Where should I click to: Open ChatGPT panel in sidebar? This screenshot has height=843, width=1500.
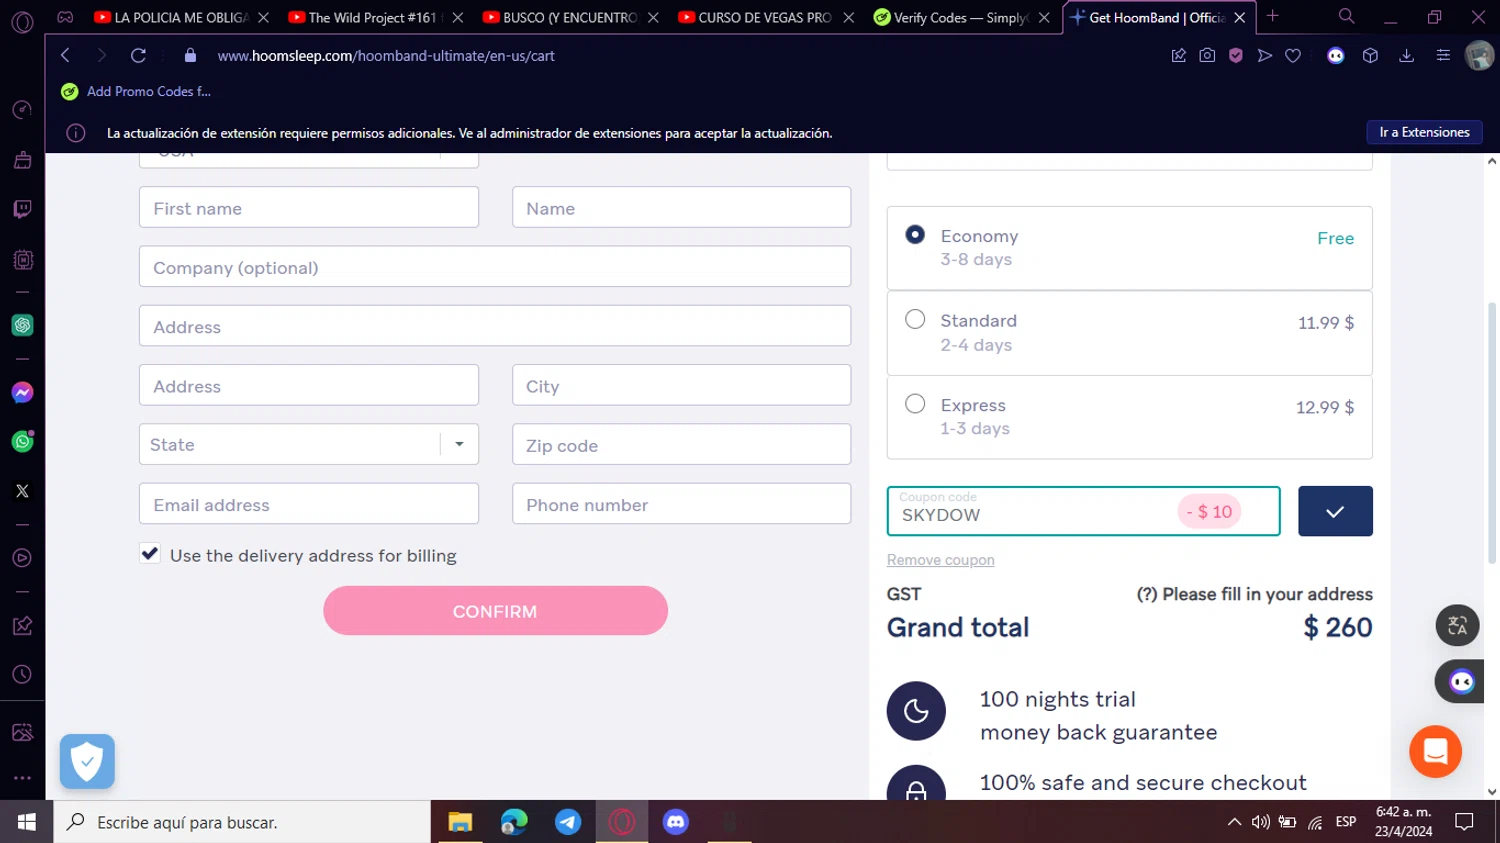click(x=22, y=325)
